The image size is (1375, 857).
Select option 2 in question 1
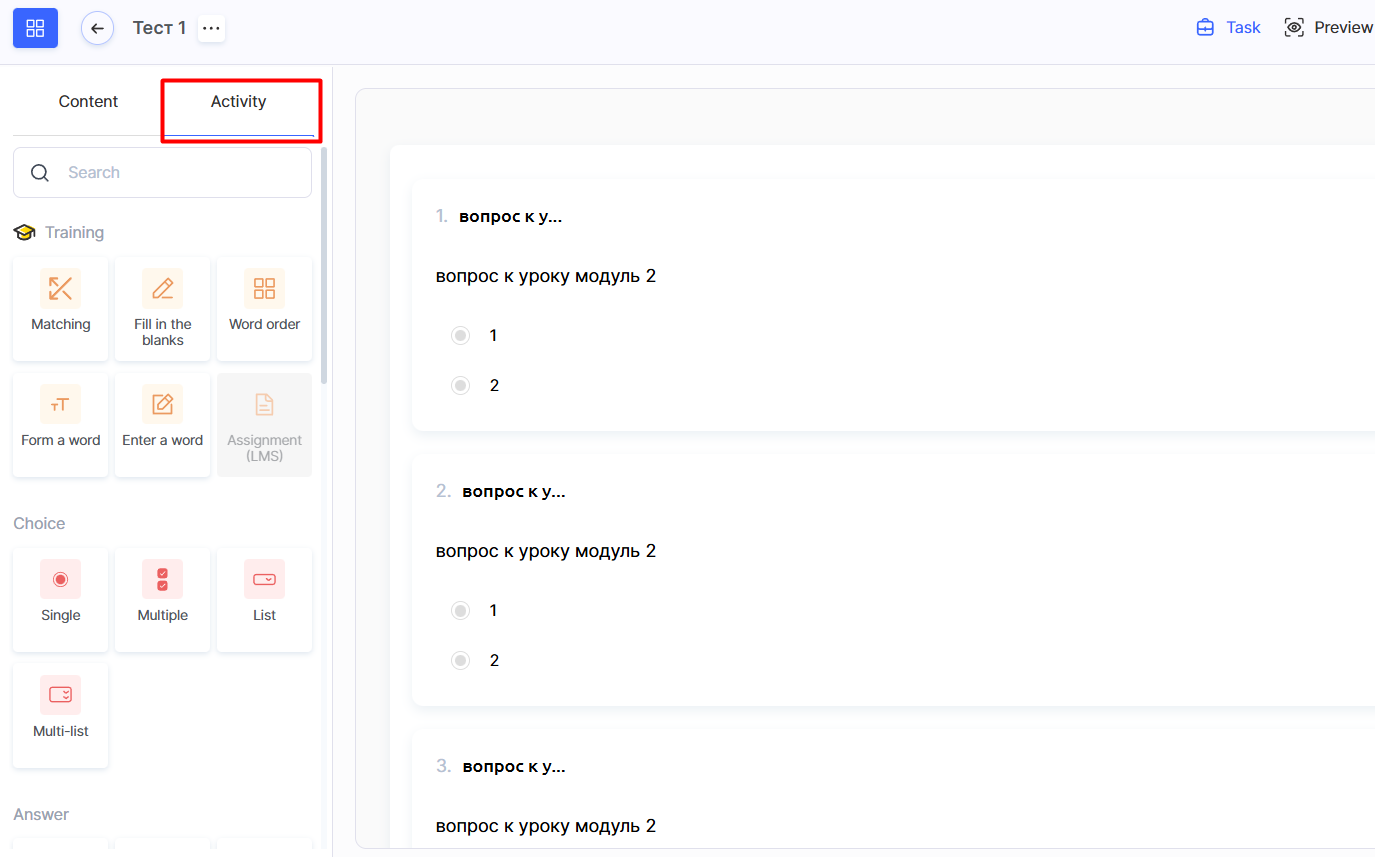coord(460,386)
